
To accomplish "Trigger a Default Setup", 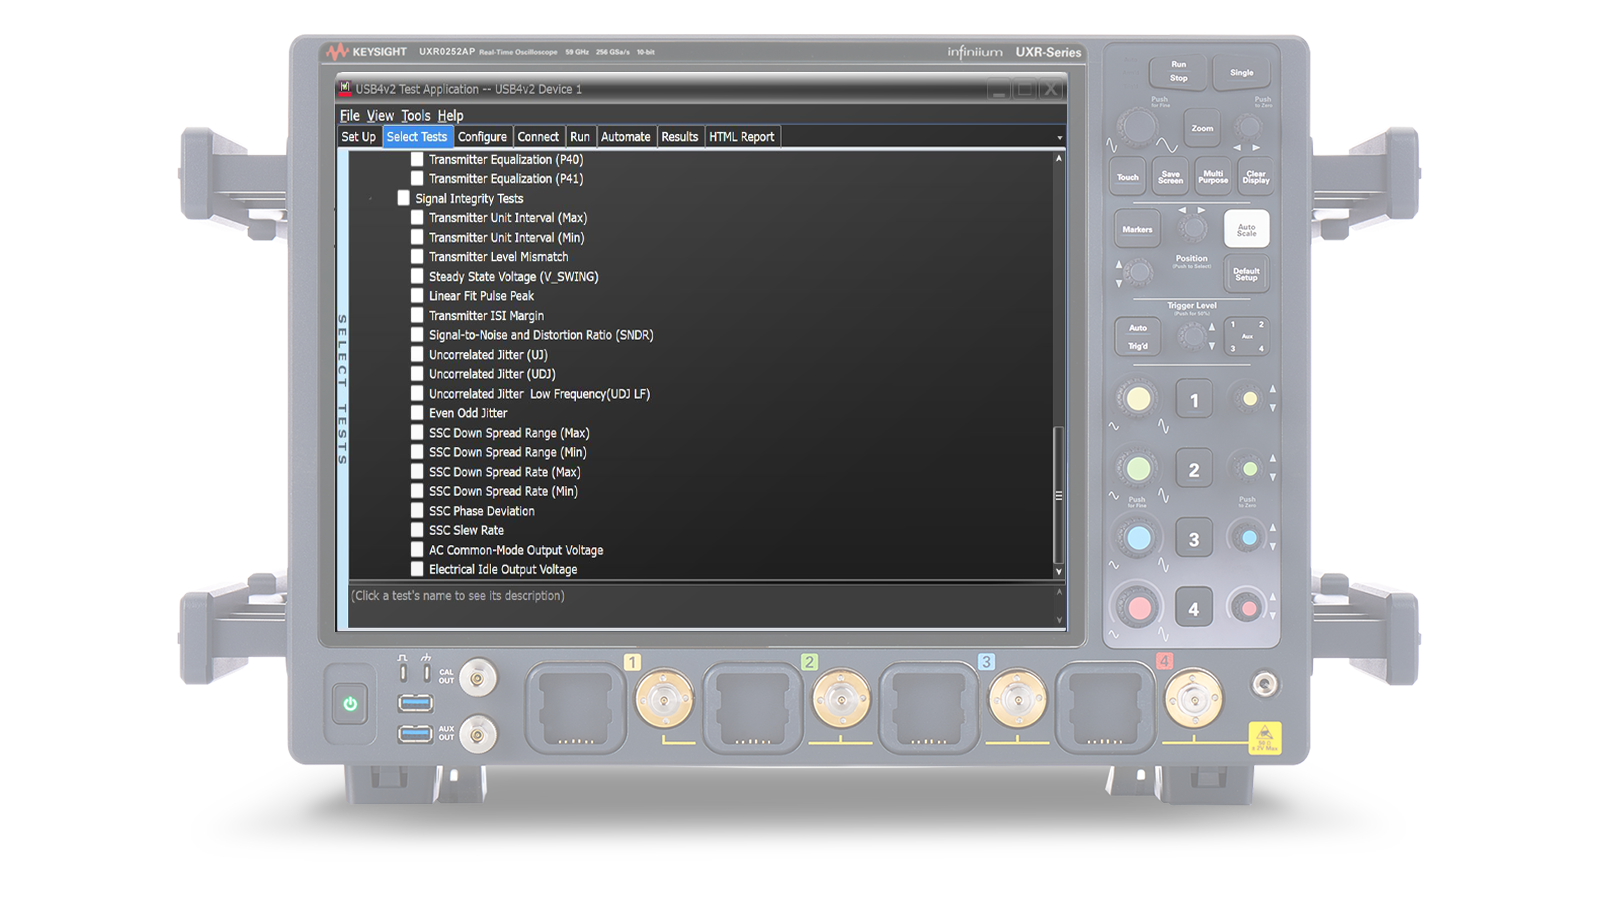I will [x=1247, y=274].
